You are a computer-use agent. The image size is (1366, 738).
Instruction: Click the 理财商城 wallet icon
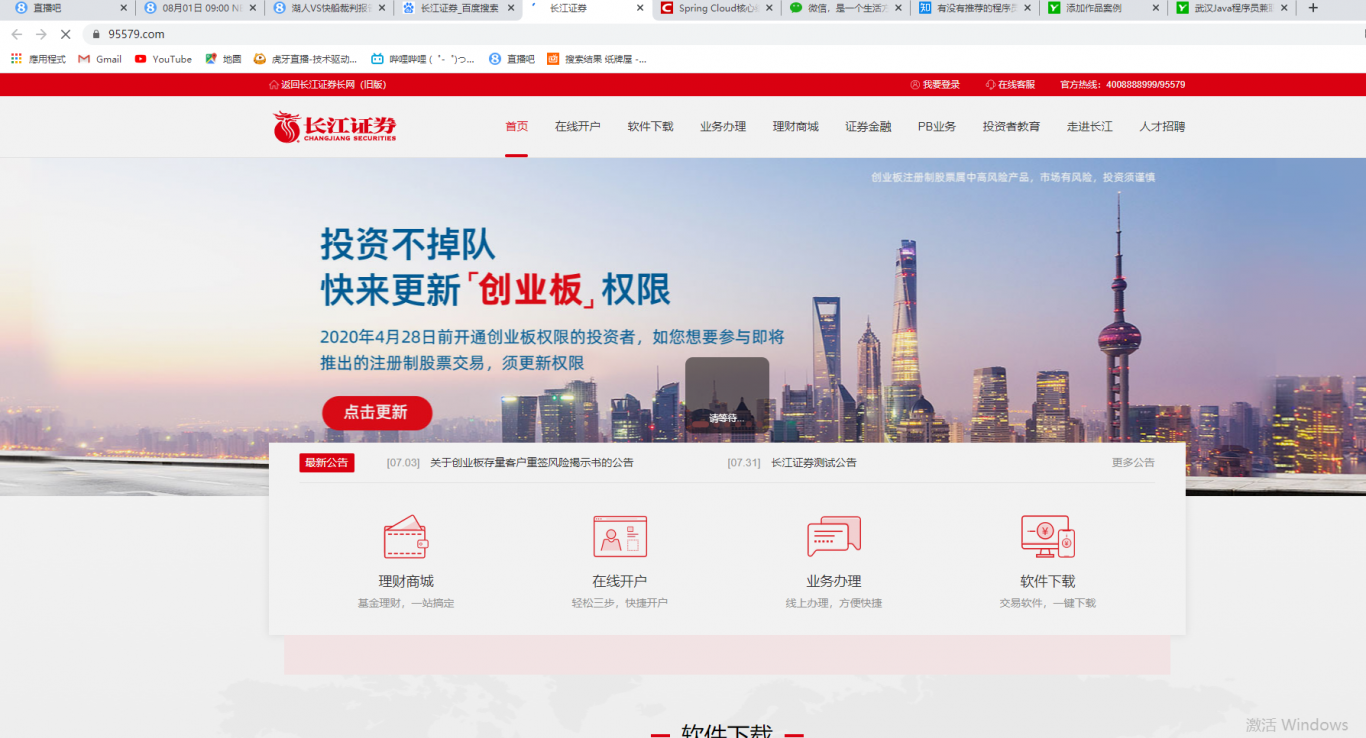406,537
